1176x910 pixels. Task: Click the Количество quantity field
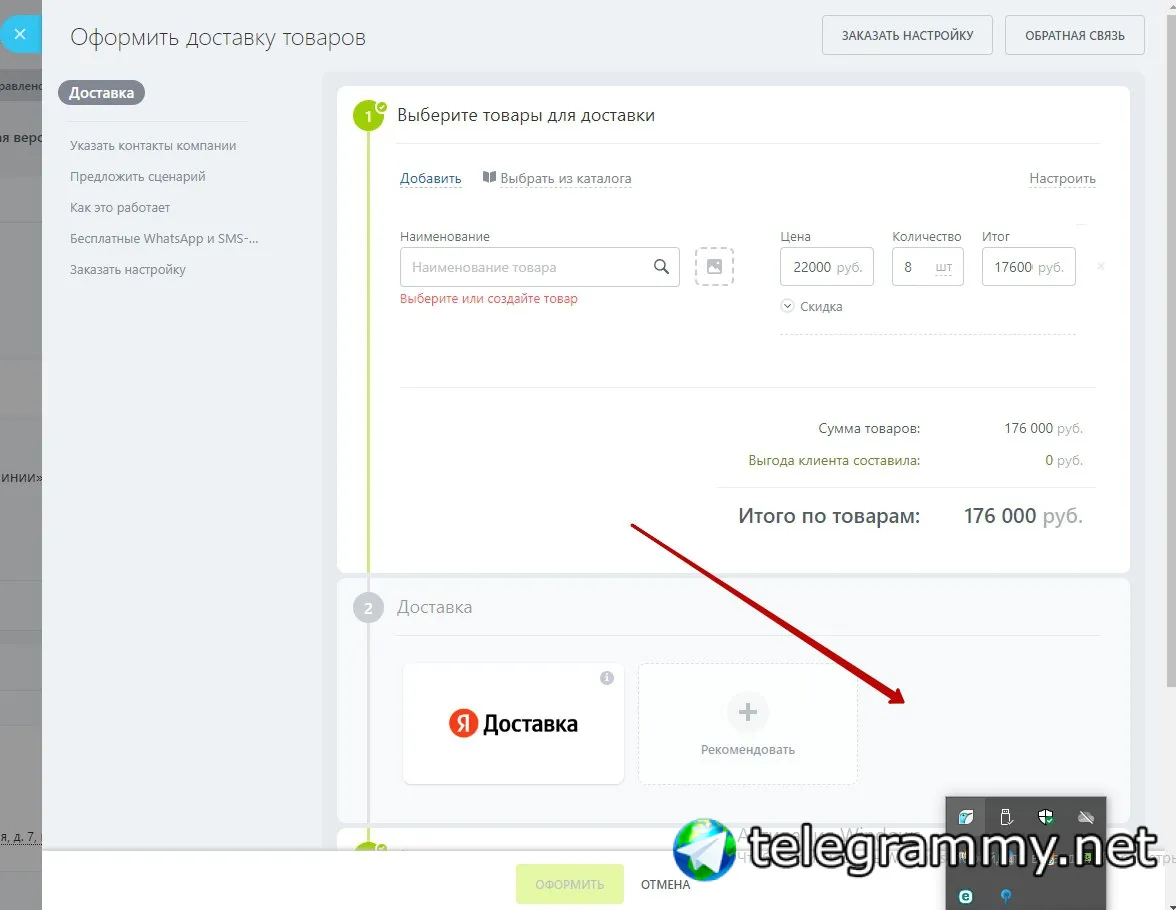927,267
